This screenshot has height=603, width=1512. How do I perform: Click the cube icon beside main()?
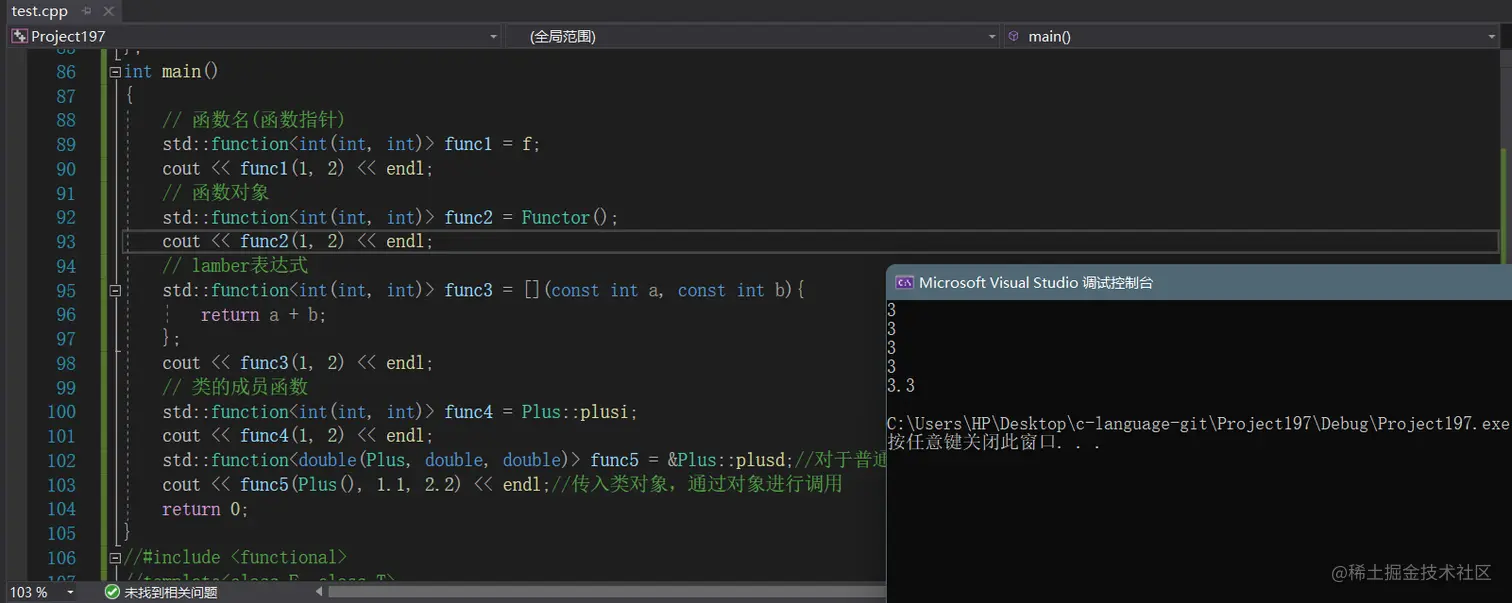point(1014,36)
